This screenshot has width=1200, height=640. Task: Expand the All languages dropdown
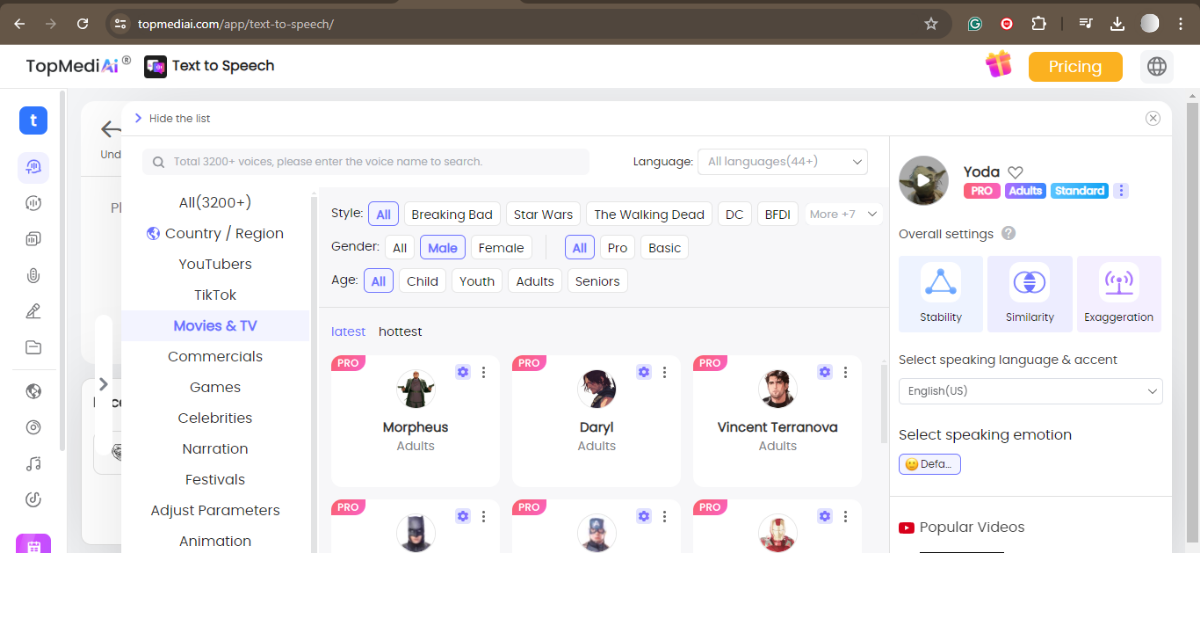tap(782, 161)
